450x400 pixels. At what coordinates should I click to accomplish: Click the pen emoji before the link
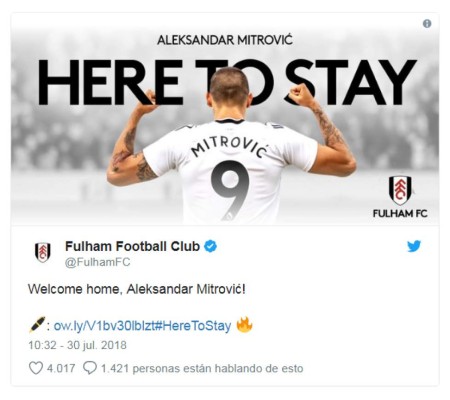[37, 325]
